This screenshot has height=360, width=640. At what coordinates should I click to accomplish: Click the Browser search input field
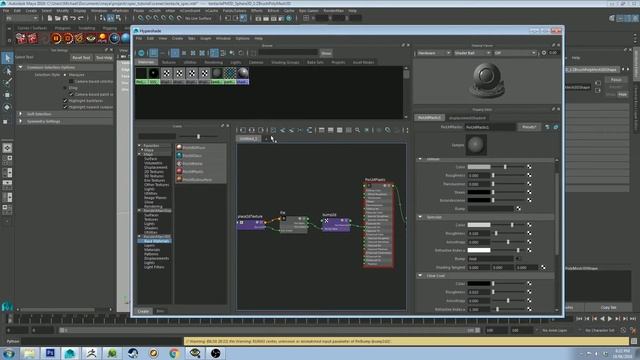[288, 53]
